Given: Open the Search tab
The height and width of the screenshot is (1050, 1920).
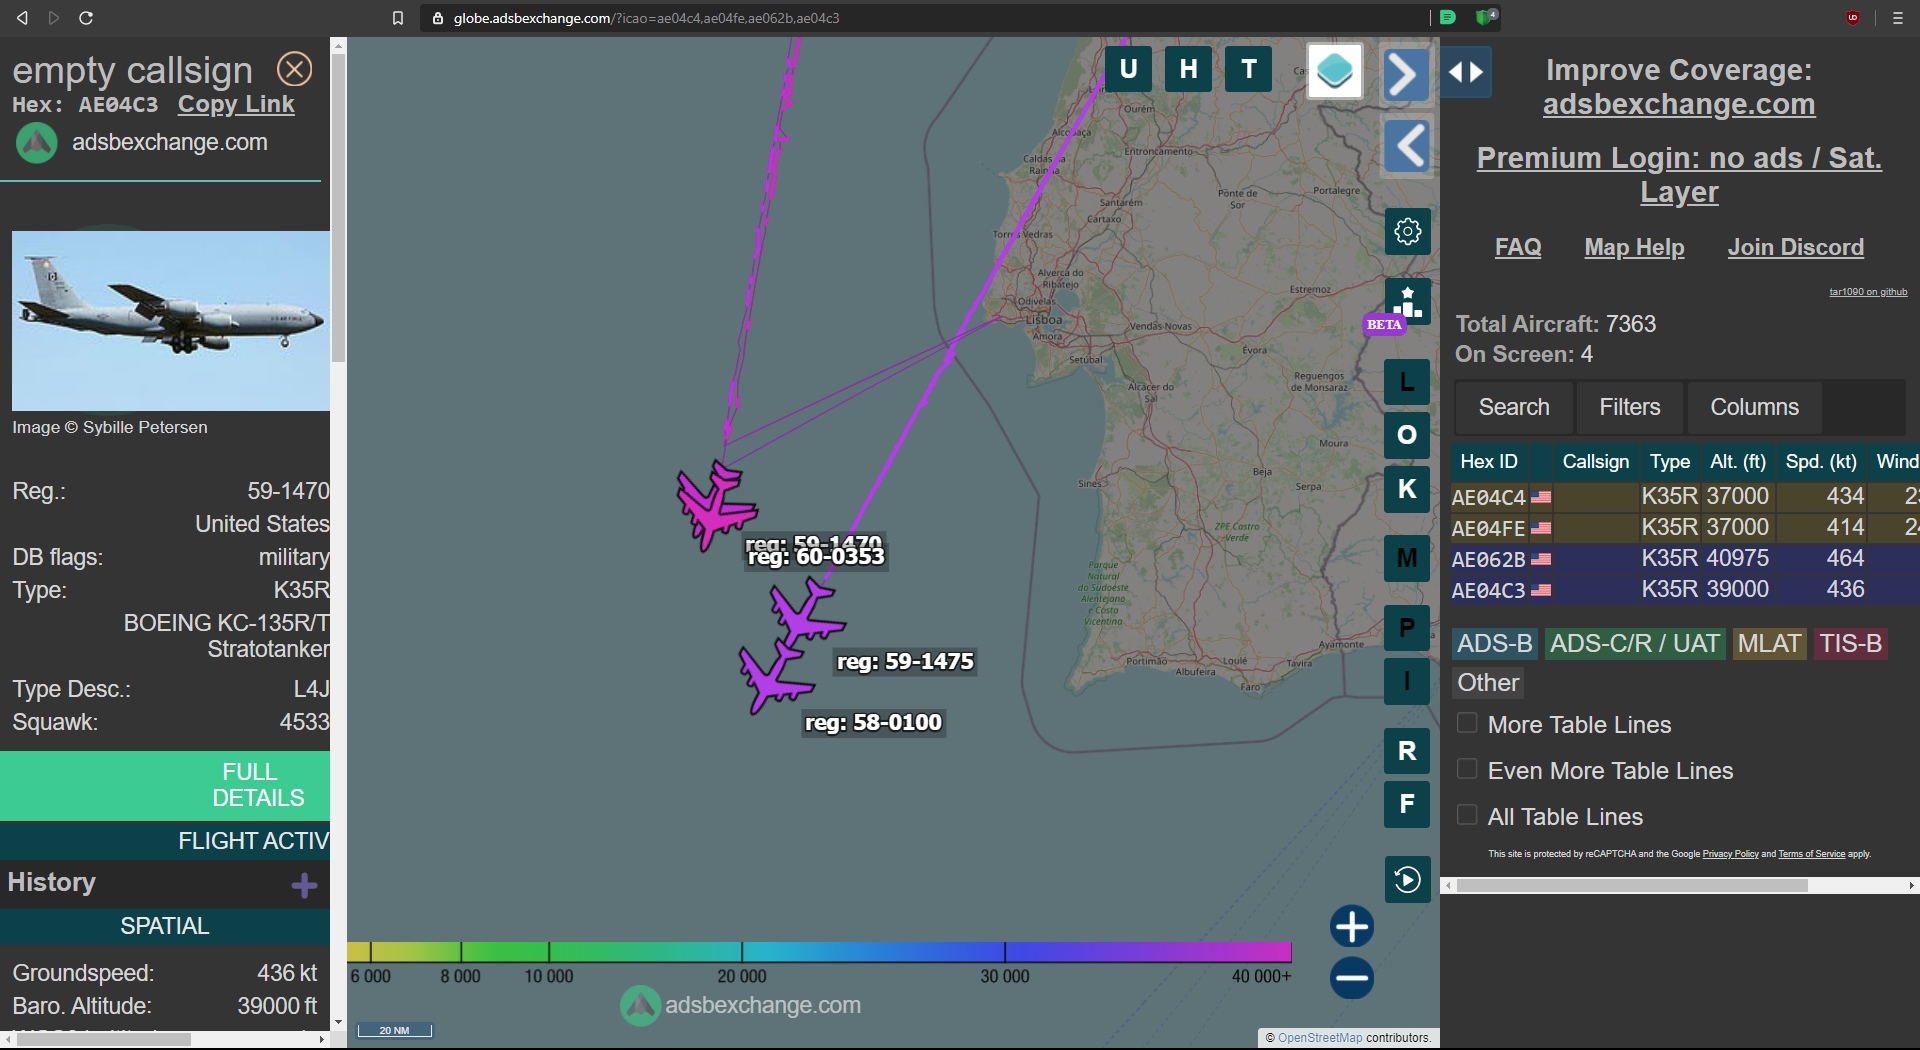Looking at the screenshot, I should pos(1514,407).
